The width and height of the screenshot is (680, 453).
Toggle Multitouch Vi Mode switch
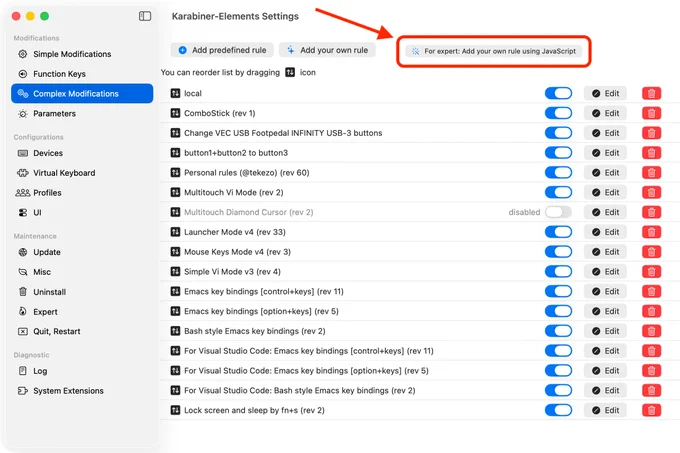[558, 192]
